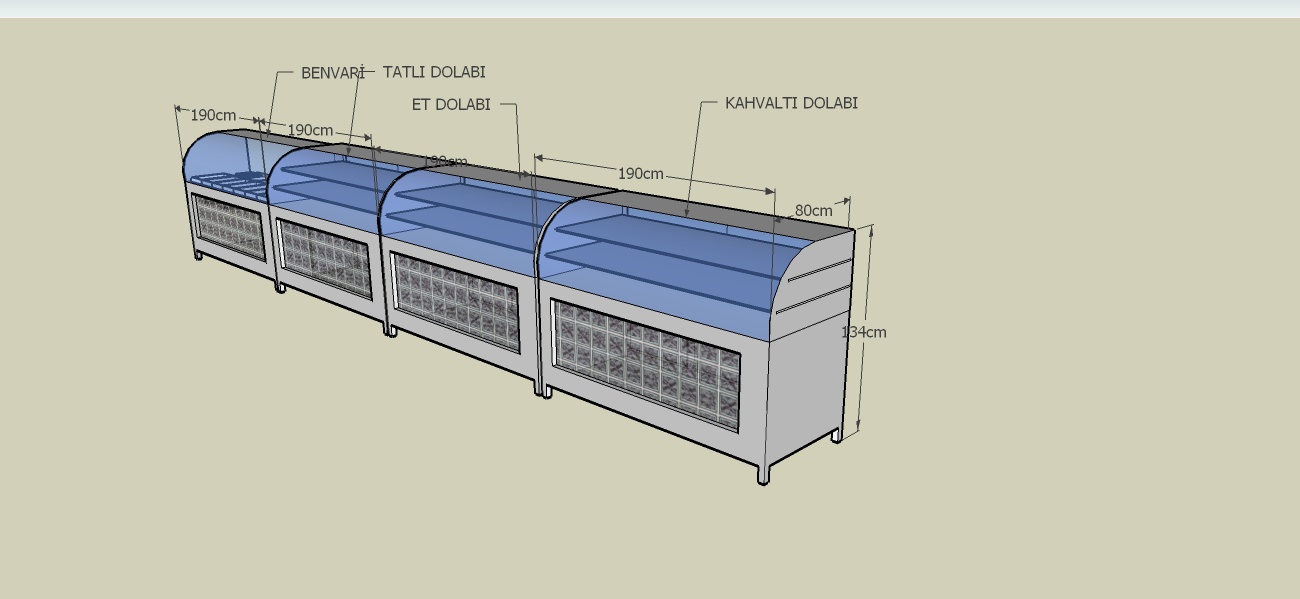Select the 80cm depth dimension at right end

[813, 211]
